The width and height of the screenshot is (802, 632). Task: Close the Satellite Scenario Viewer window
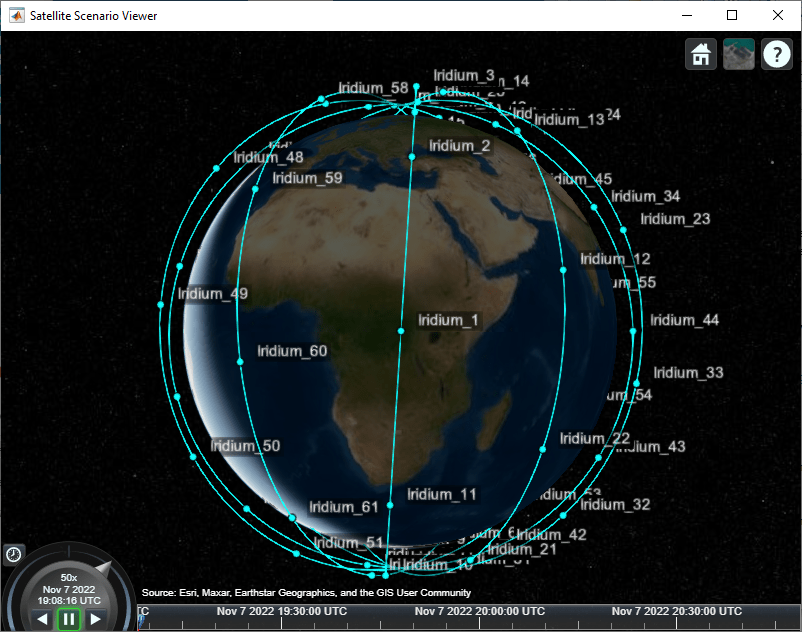(778, 15)
